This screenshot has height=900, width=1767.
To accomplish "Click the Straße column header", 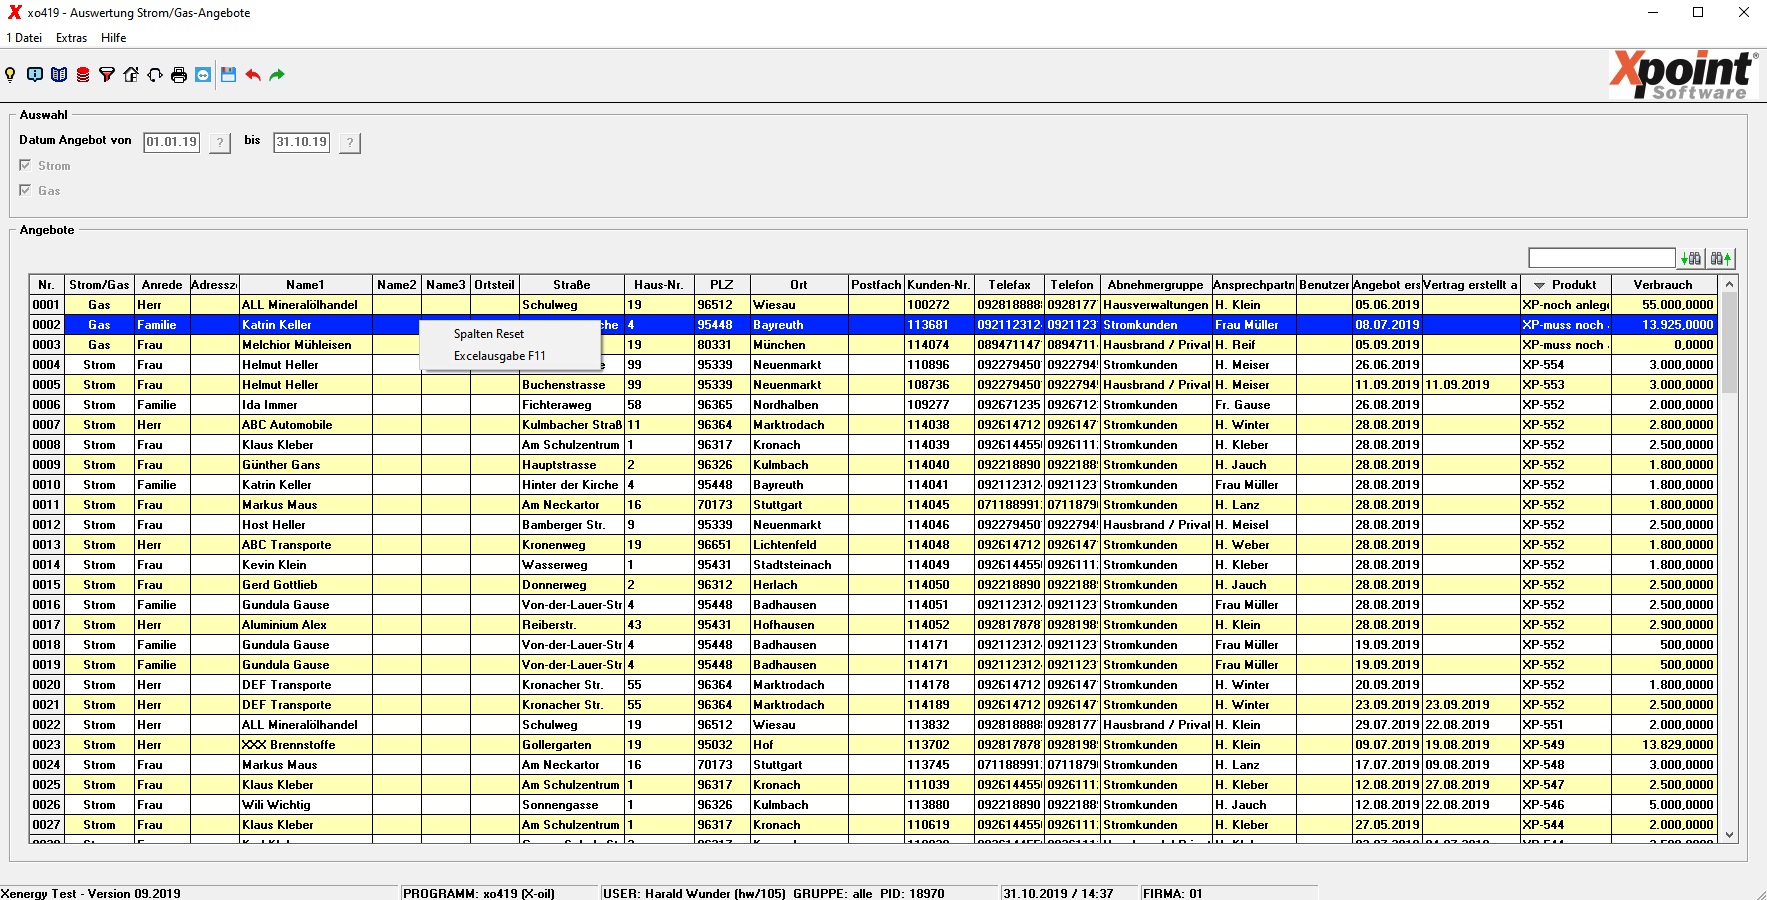I will 572,285.
